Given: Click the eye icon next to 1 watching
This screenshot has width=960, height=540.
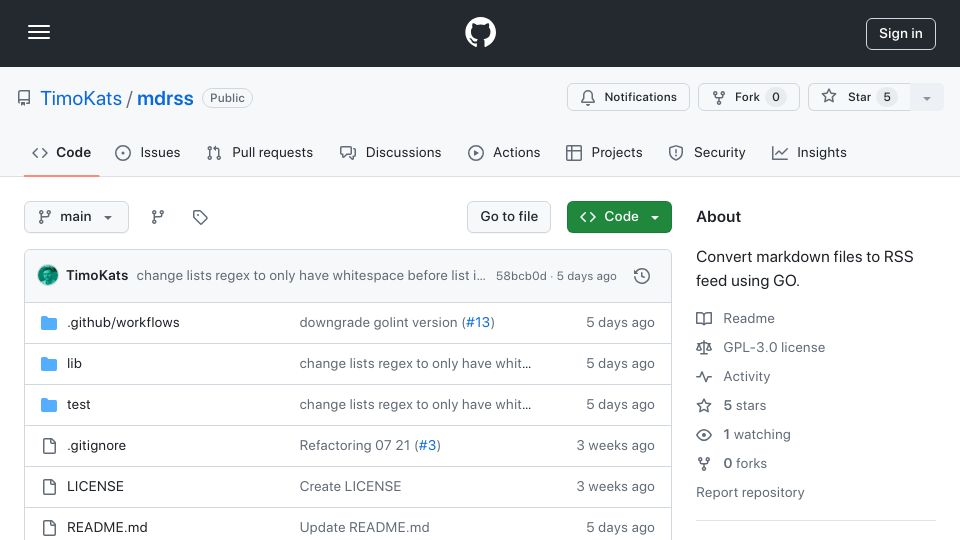Looking at the screenshot, I should click(x=704, y=435).
